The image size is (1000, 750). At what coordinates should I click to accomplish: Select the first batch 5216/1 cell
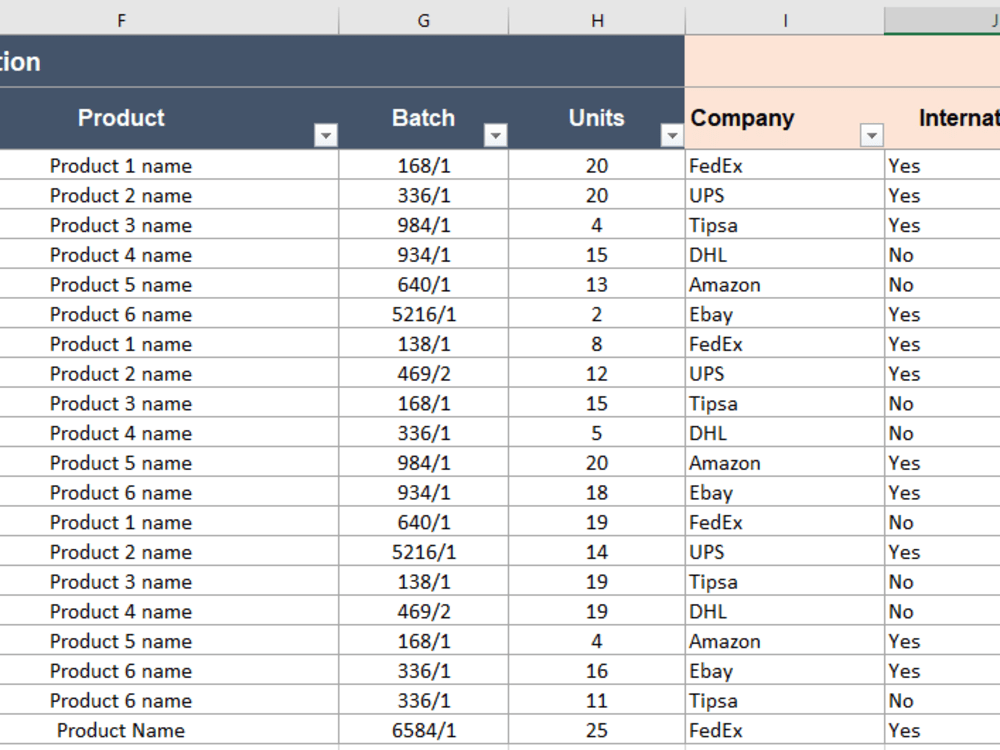point(423,314)
